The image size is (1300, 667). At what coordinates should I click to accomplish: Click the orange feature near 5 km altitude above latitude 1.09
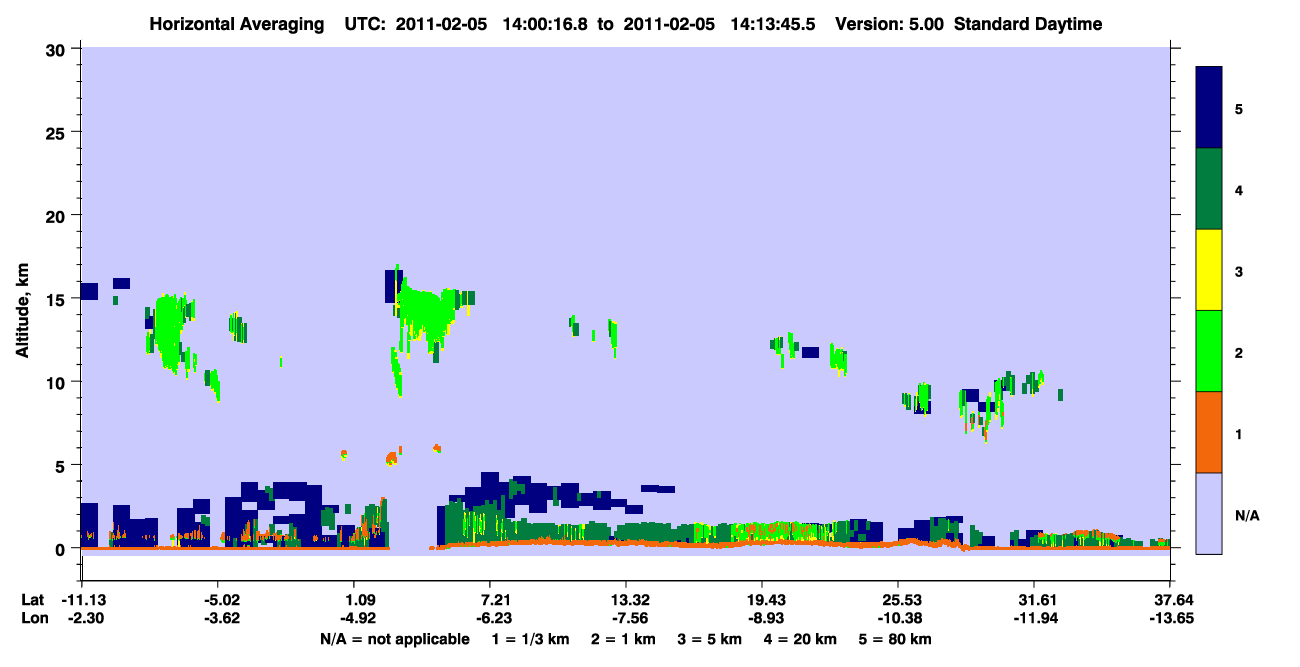[391, 458]
